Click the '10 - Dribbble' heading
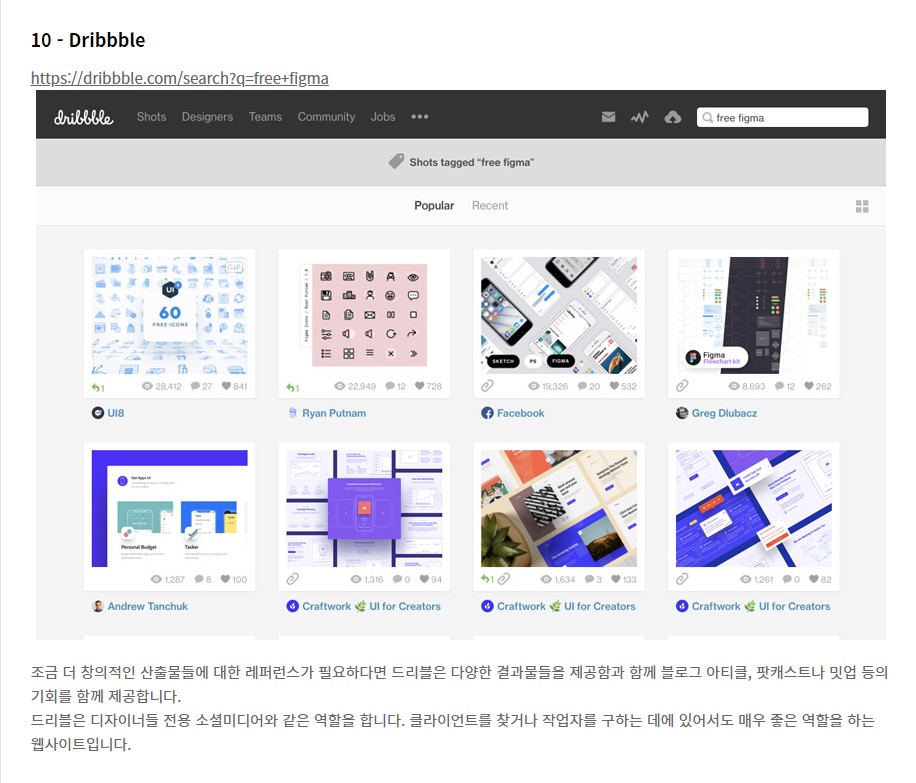This screenshot has height=783, width=916. (x=88, y=40)
